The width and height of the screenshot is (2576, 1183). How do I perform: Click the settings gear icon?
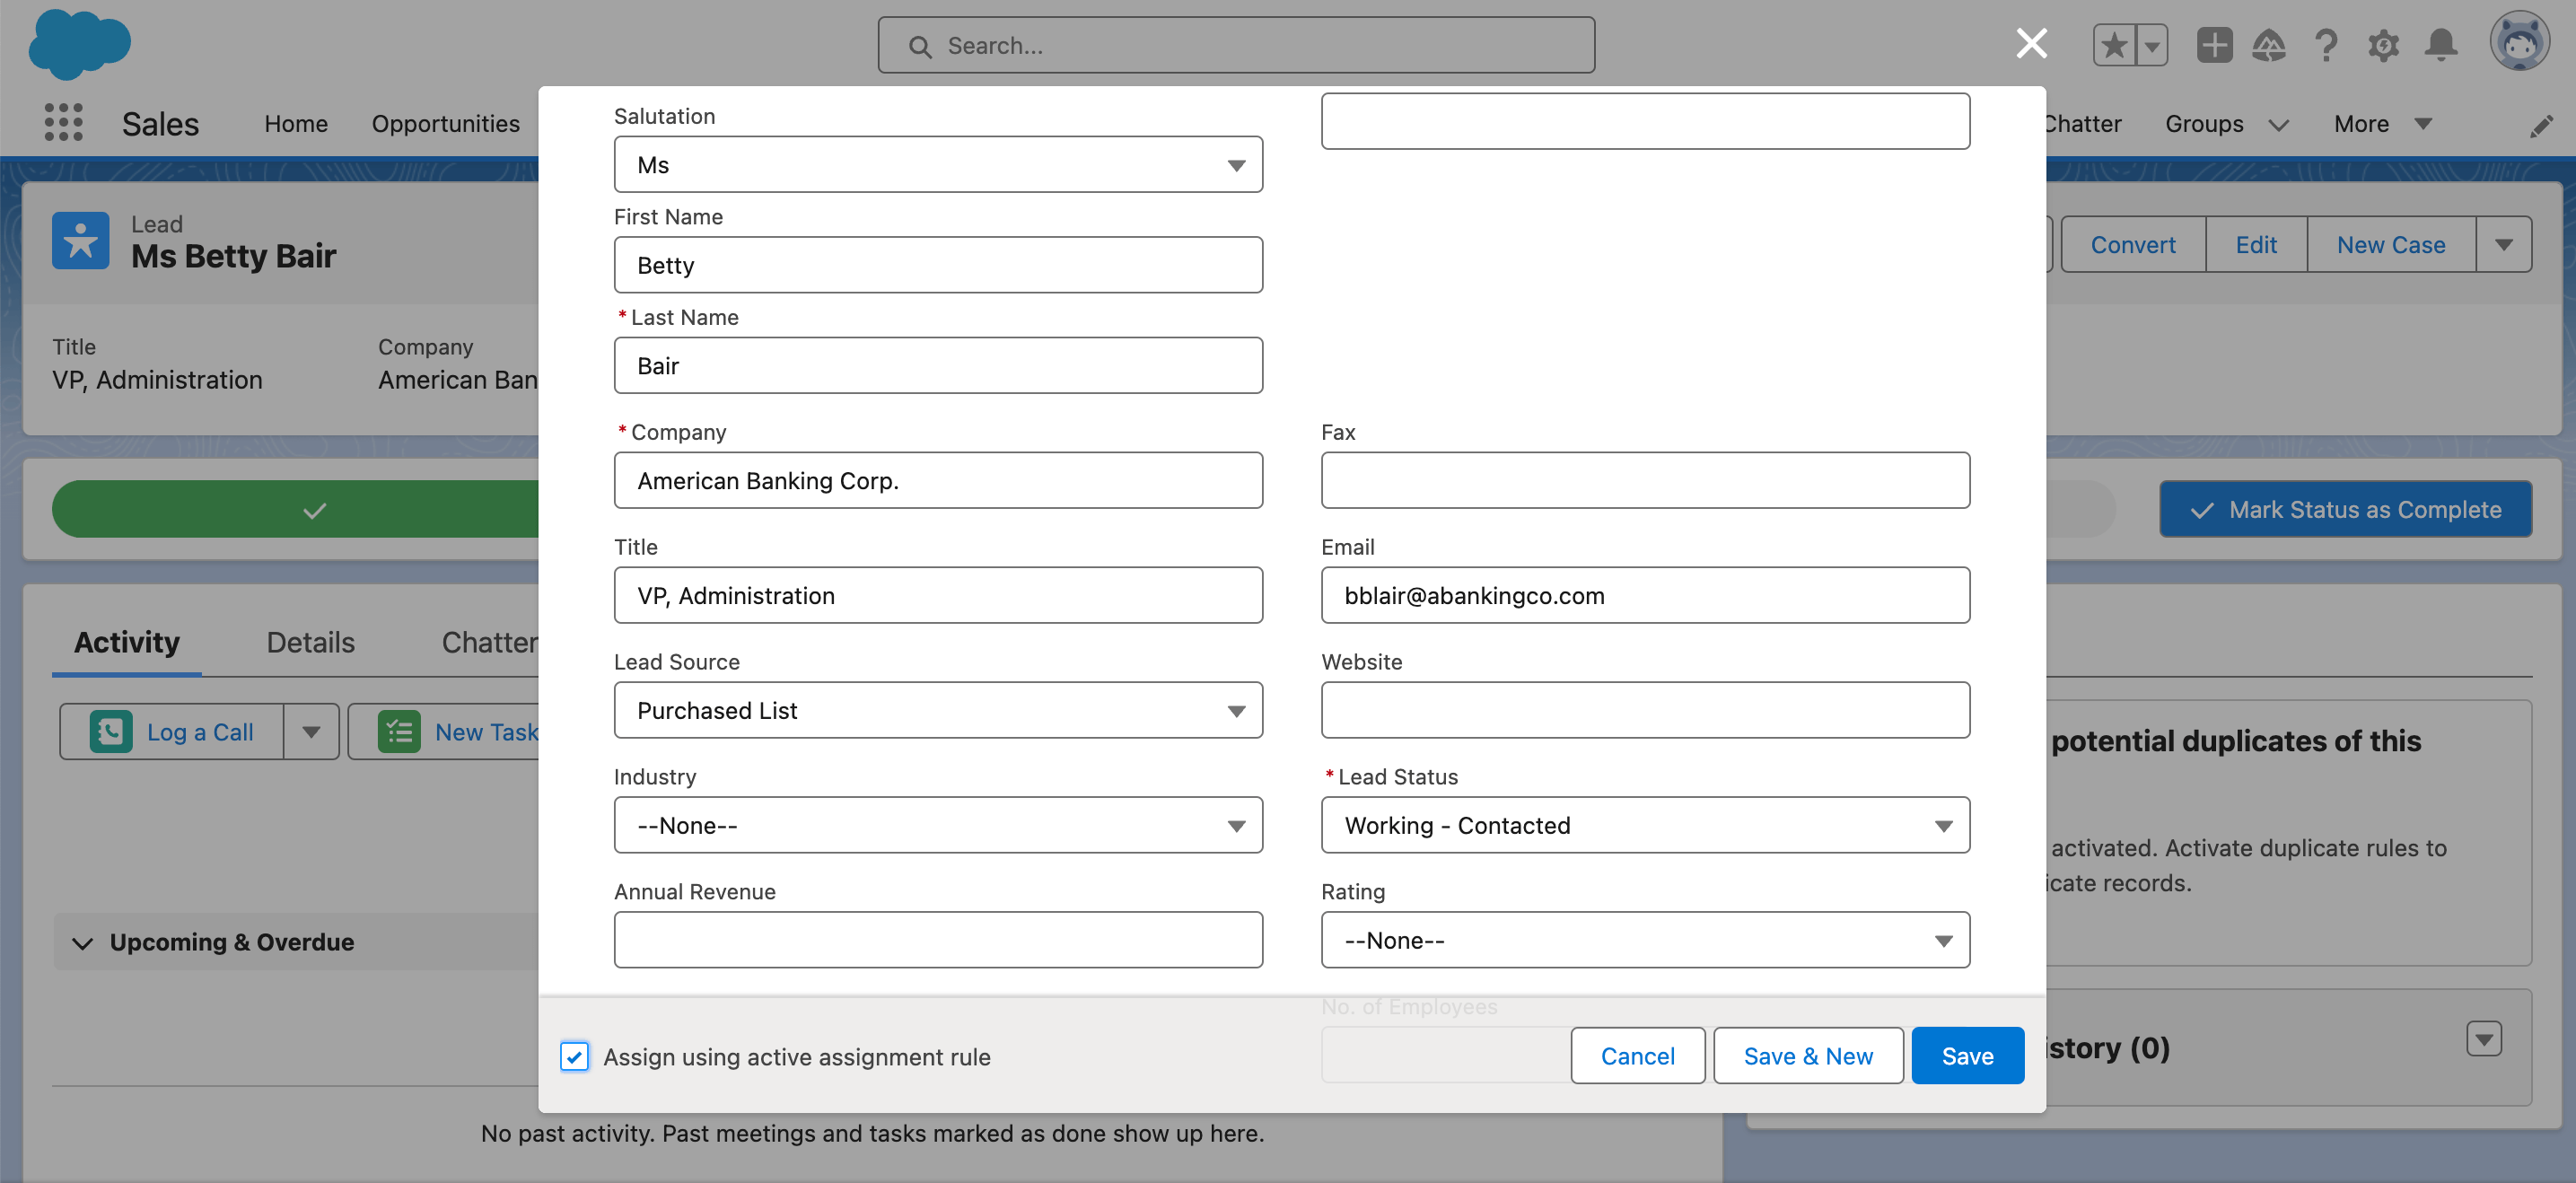pos(2384,46)
